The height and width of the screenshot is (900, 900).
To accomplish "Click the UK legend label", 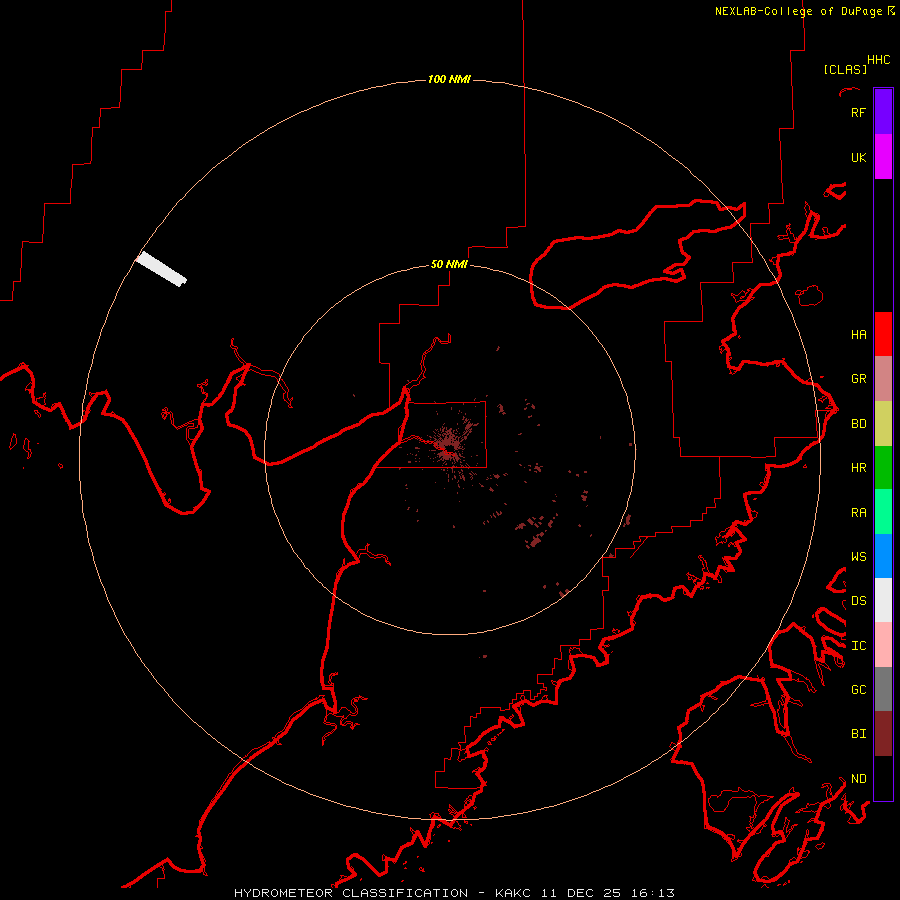I will point(858,157).
